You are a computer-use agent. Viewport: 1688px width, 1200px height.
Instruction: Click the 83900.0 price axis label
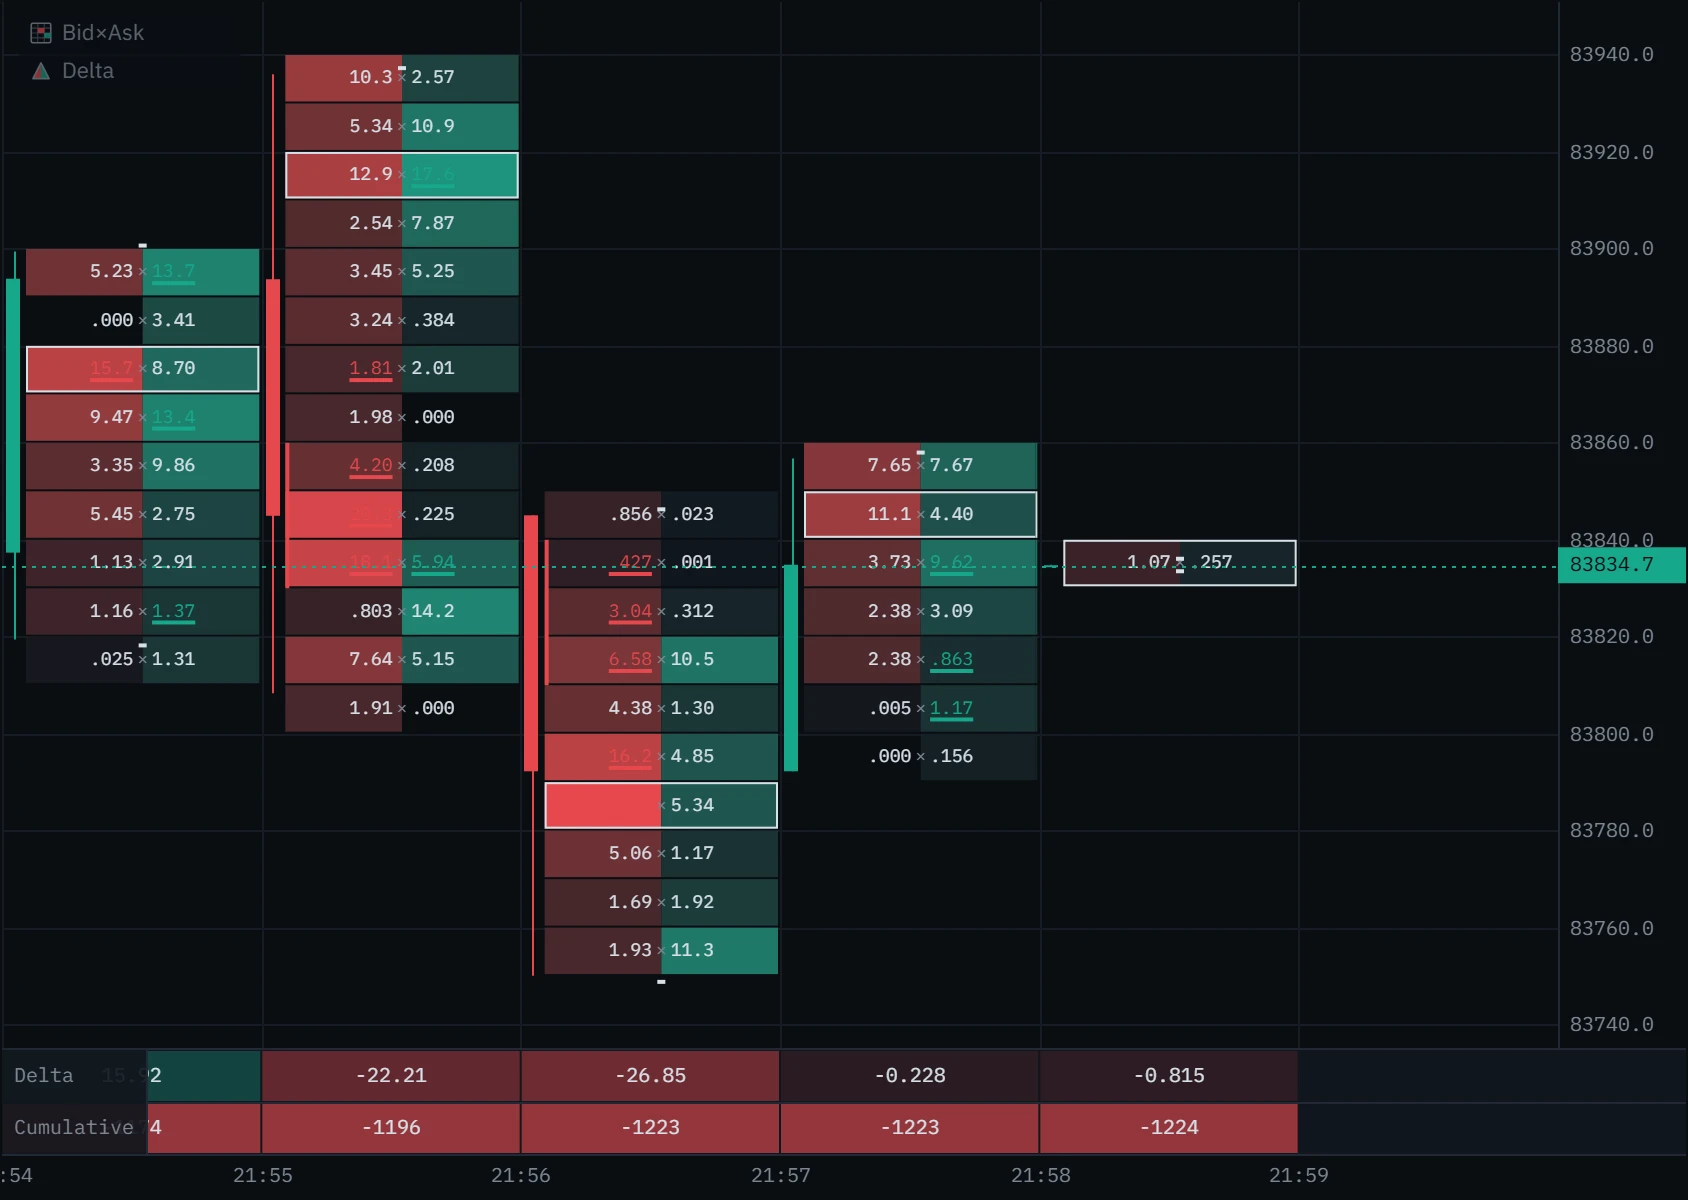tap(1611, 249)
